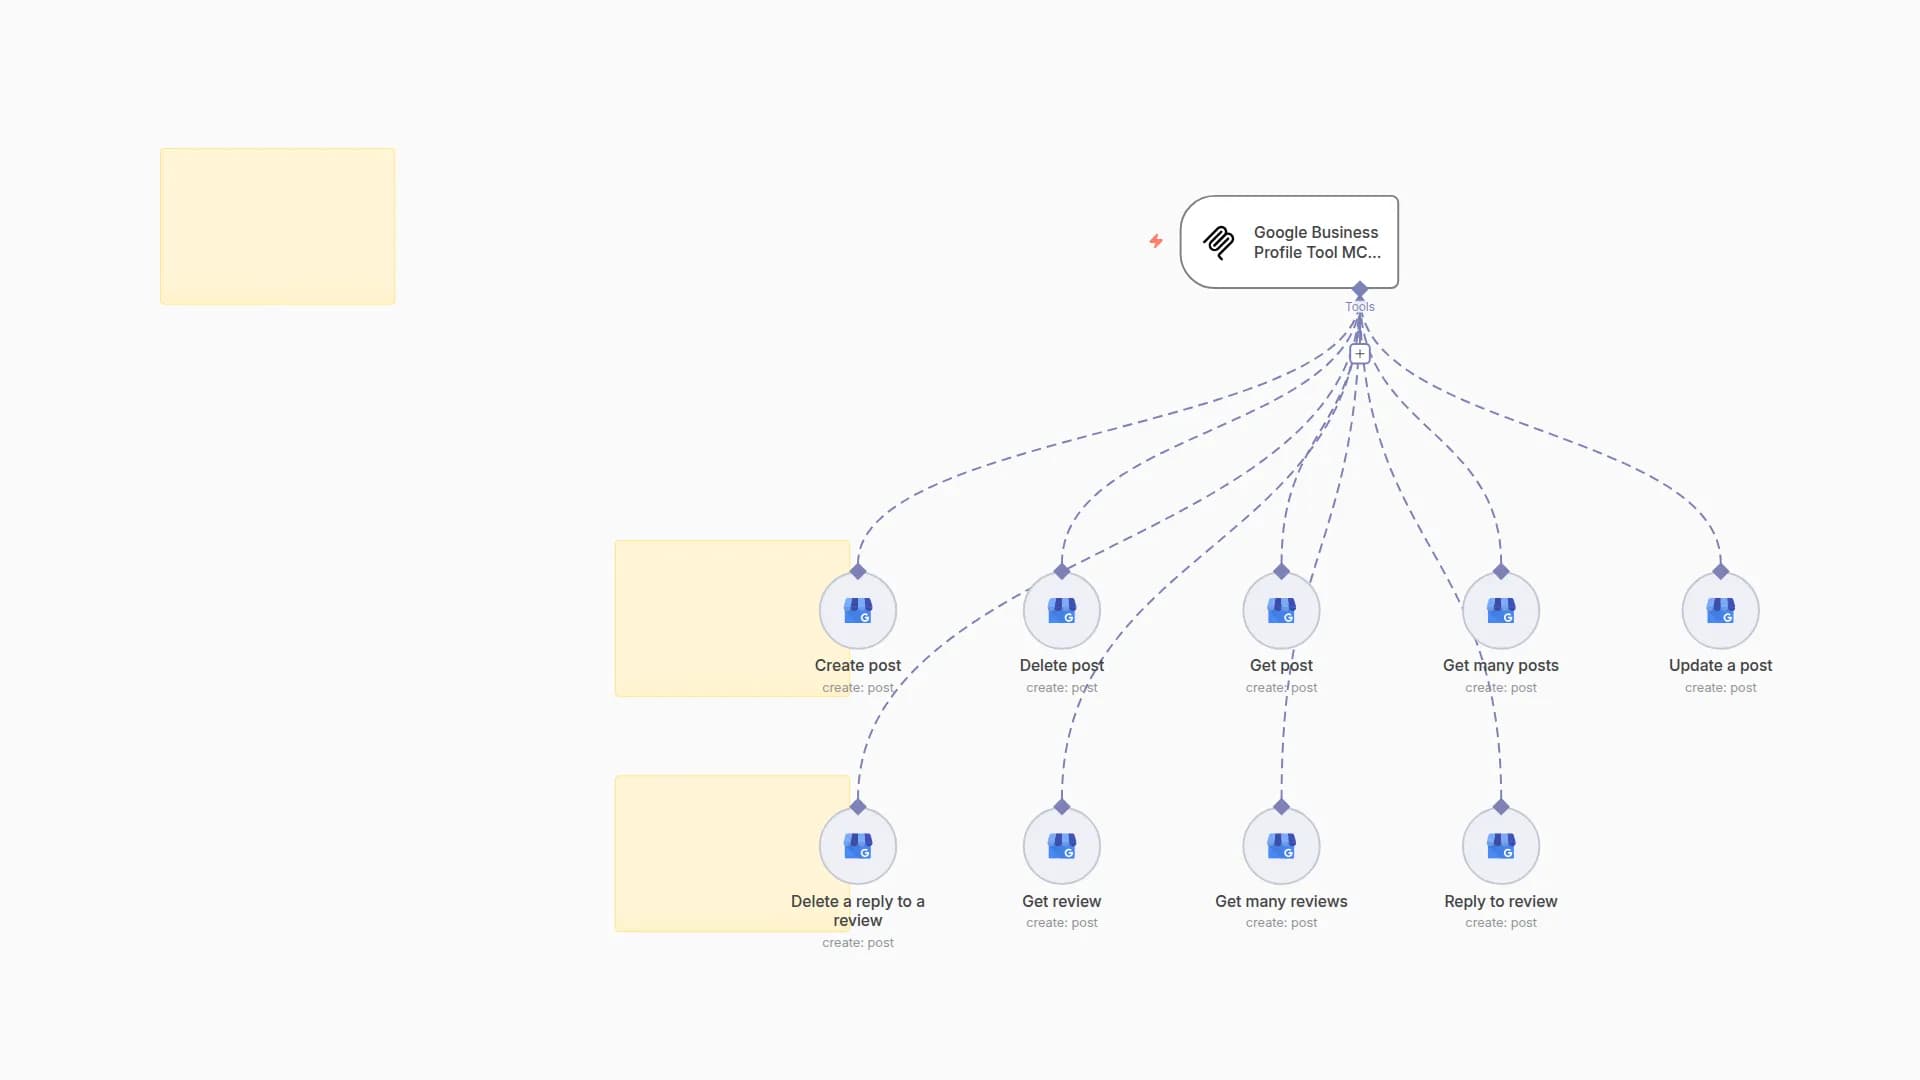
Task: Select the top-left yellow sticky note
Action: pos(277,226)
